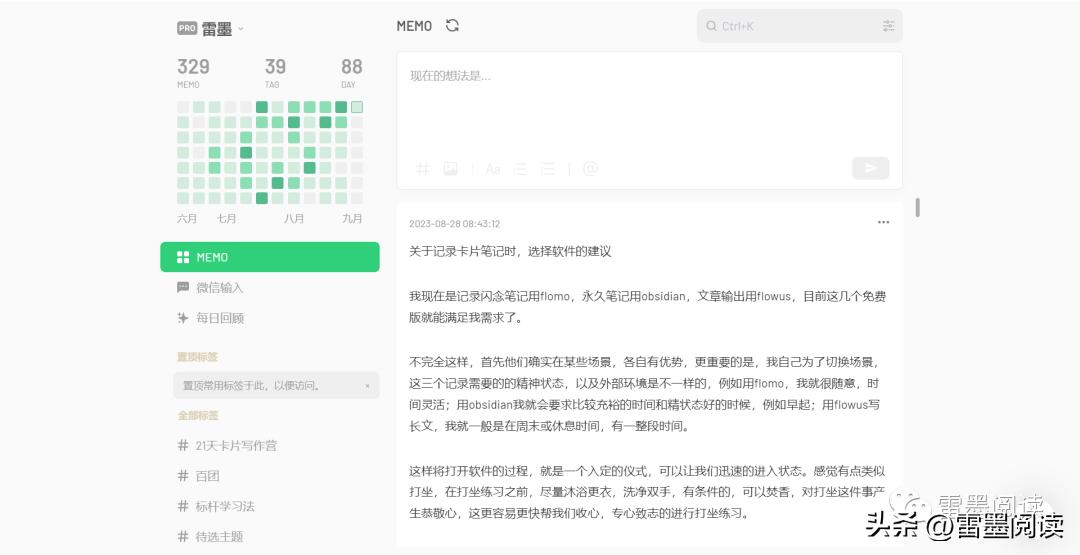Open the 标杆学习法 tag
This screenshot has width=1080, height=555.
[x=225, y=506]
